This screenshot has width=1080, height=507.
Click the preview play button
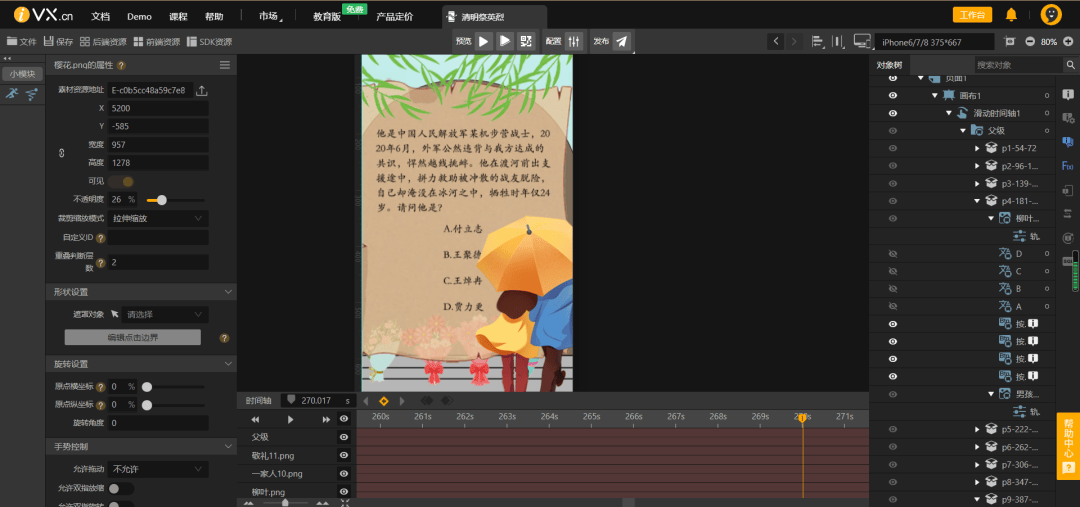click(x=484, y=41)
